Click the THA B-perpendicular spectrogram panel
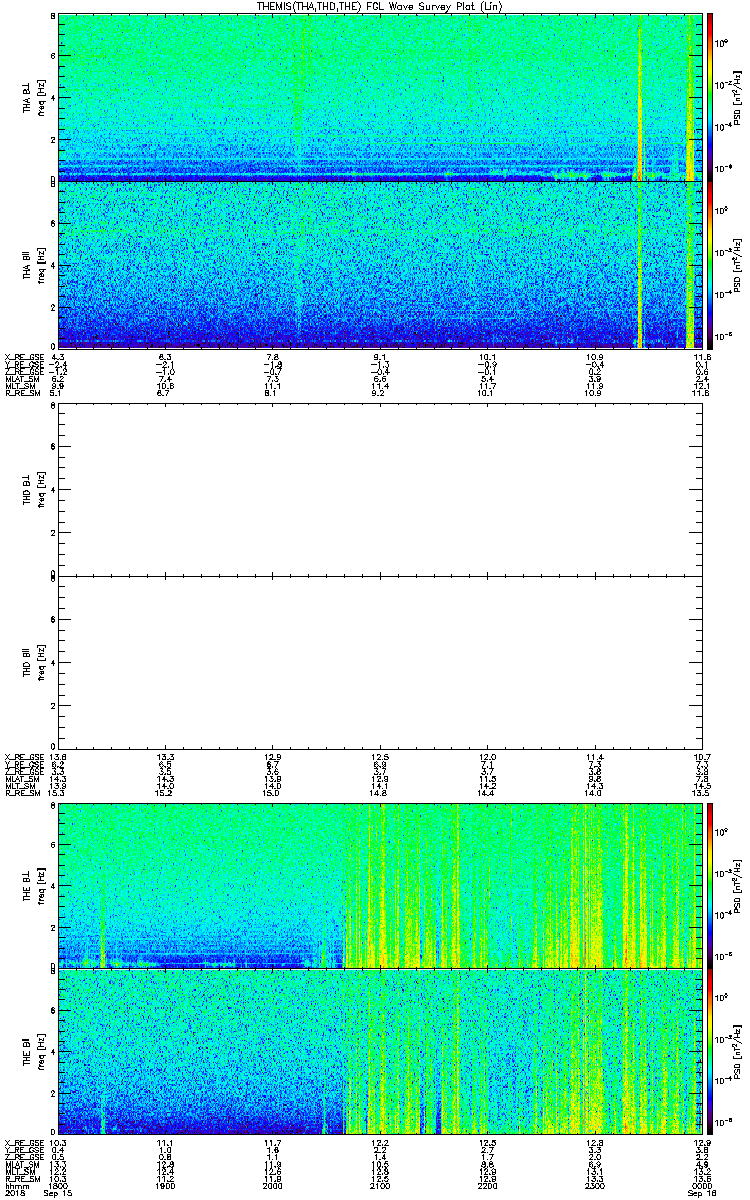Image resolution: width=750 pixels, height=1200 pixels. (380, 97)
